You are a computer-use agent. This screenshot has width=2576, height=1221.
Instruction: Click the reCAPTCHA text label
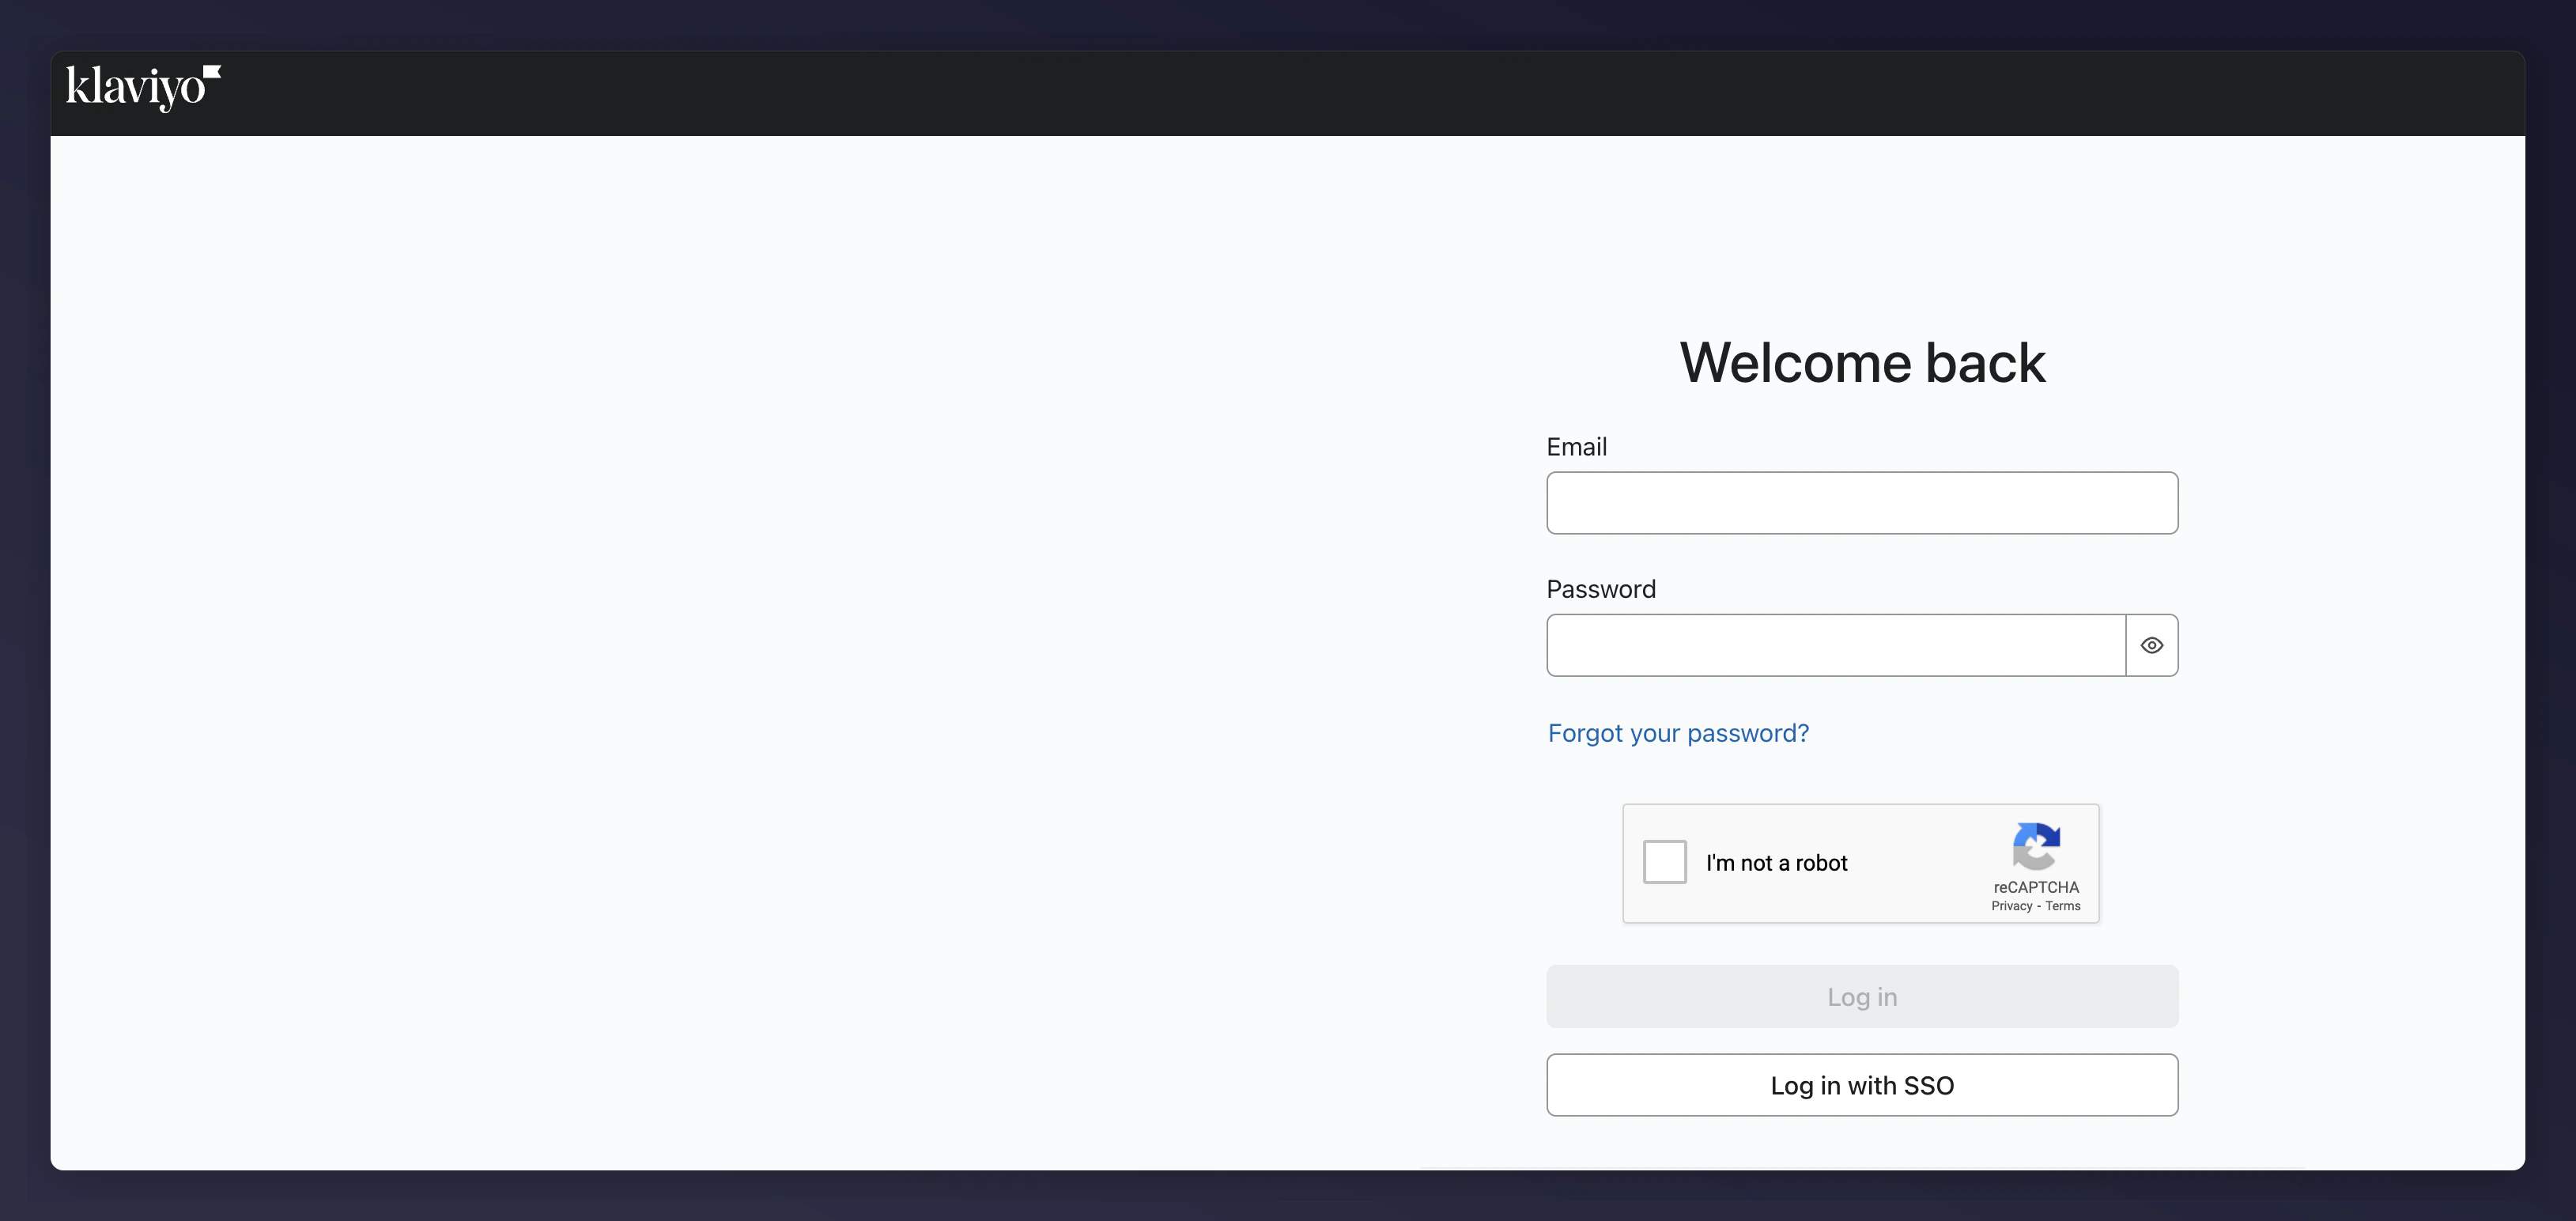click(x=2036, y=887)
